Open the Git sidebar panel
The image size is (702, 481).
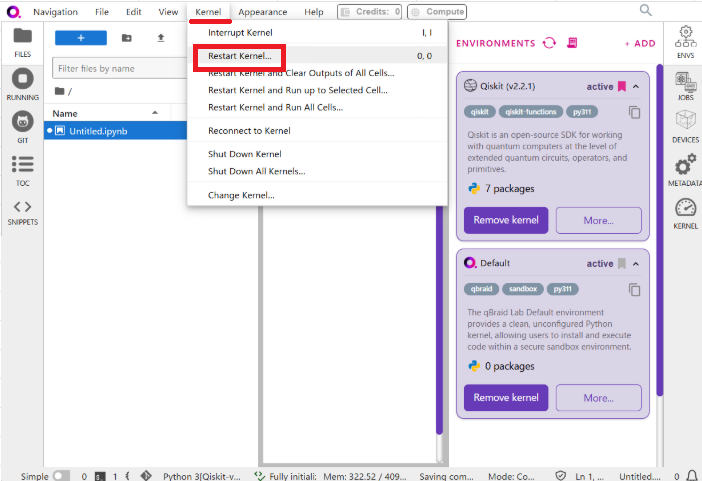tap(22, 126)
